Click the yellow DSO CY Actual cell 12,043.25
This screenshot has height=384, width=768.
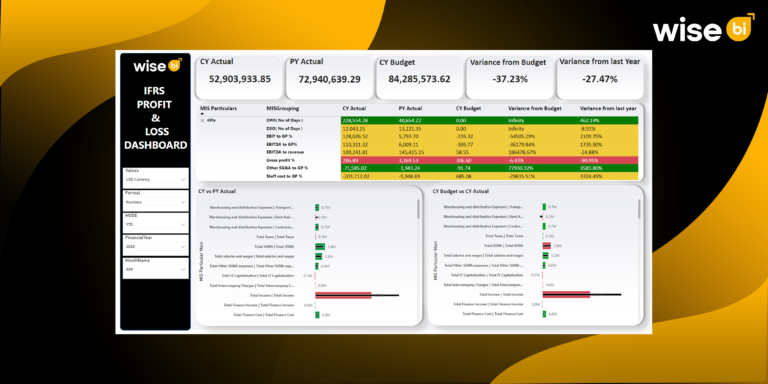369,128
